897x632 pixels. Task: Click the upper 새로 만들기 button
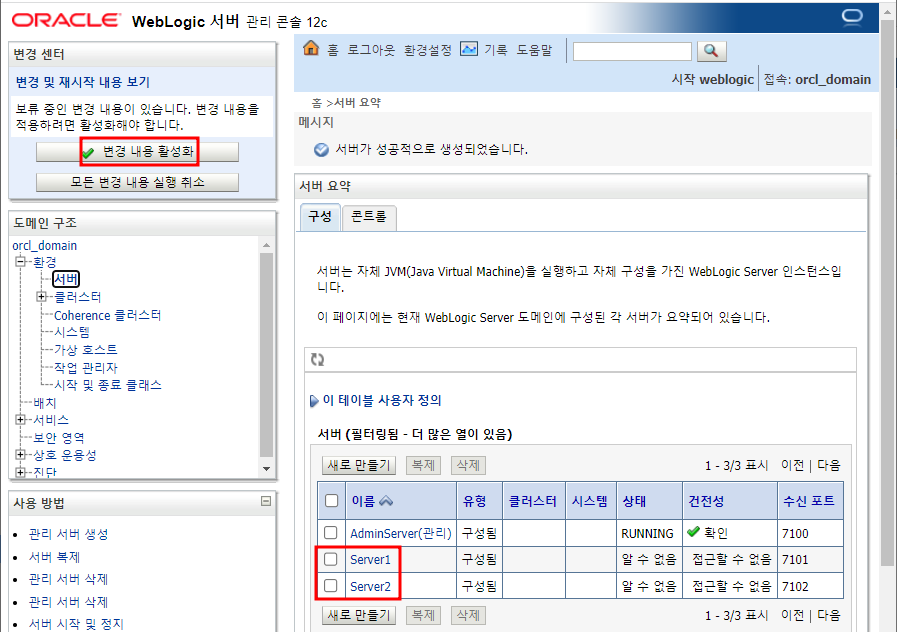click(359, 465)
